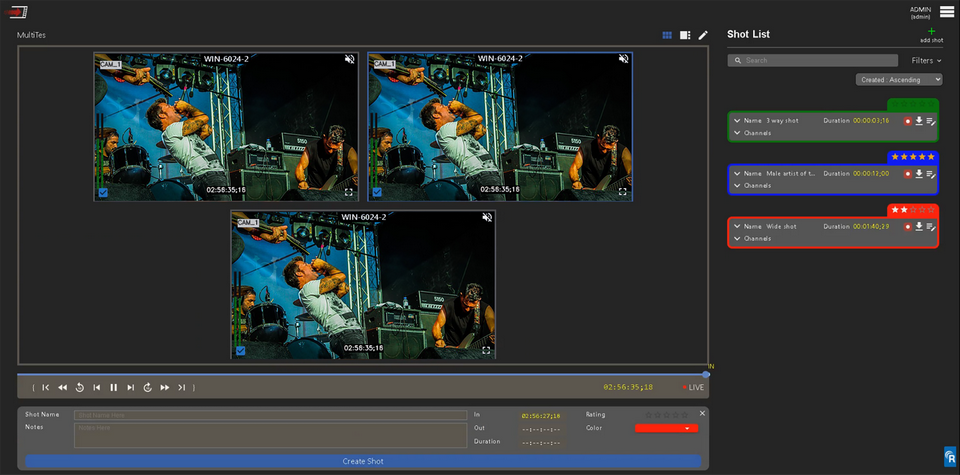
Task: Expand Name row of Wide shot
Action: click(737, 226)
